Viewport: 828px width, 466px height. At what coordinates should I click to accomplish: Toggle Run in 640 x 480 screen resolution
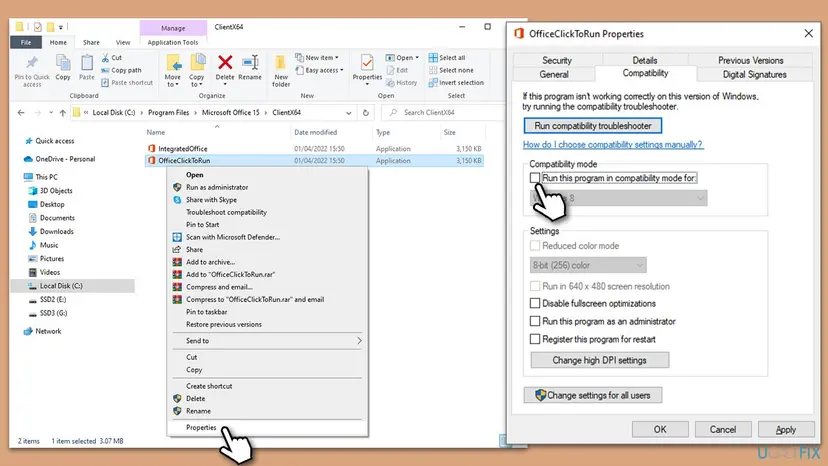[535, 286]
